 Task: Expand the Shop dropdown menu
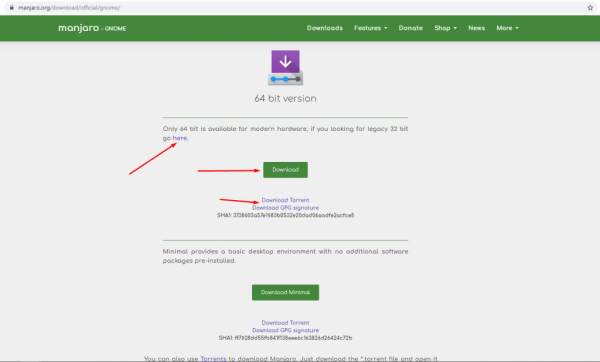[445, 28]
